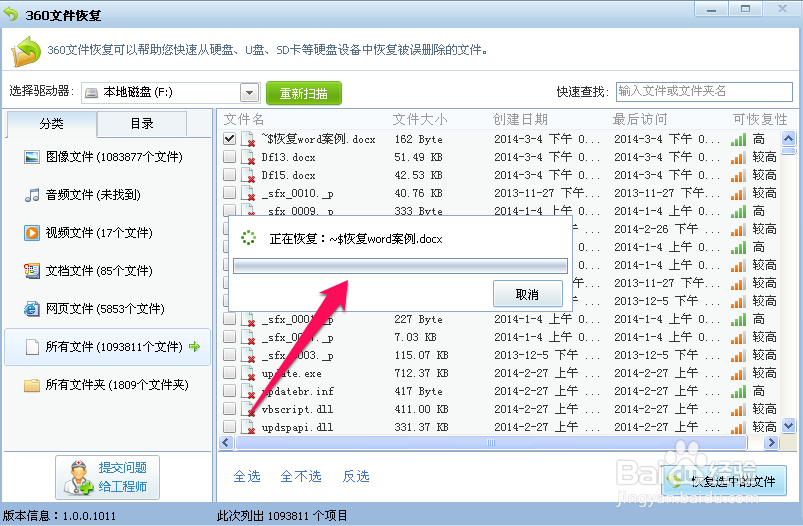
Task: Click the green arrow beside 所有文件
Action: [195, 347]
